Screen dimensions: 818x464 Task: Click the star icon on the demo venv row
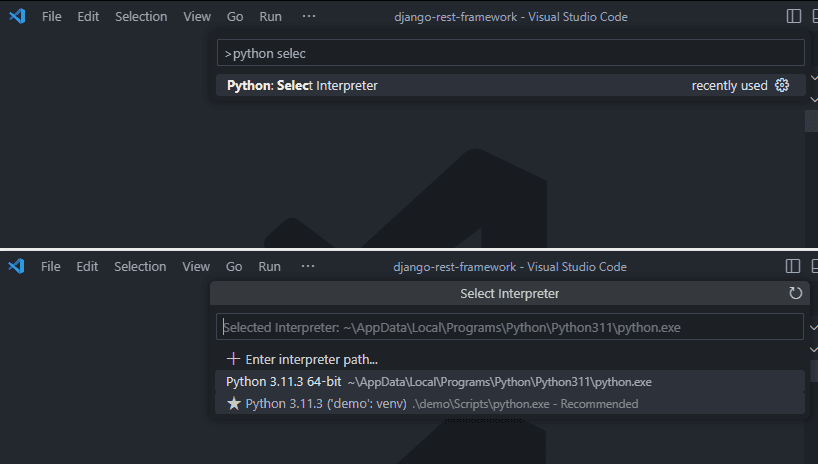234,403
